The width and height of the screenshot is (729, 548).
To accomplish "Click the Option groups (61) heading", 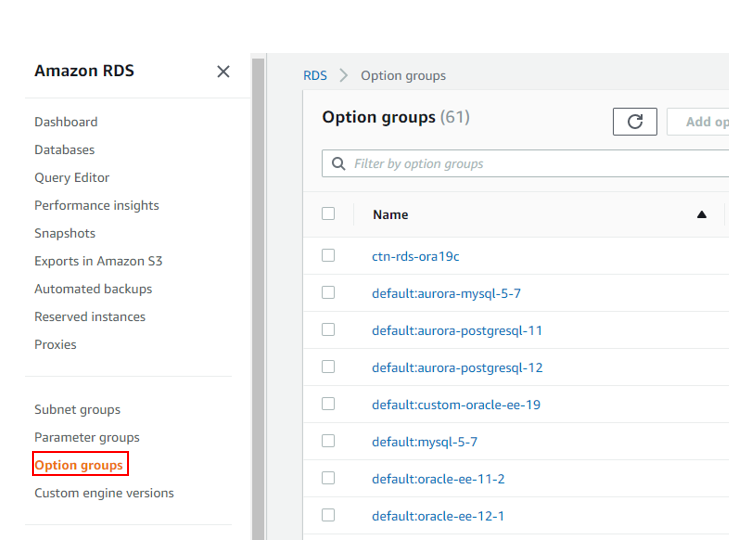I will click(396, 117).
